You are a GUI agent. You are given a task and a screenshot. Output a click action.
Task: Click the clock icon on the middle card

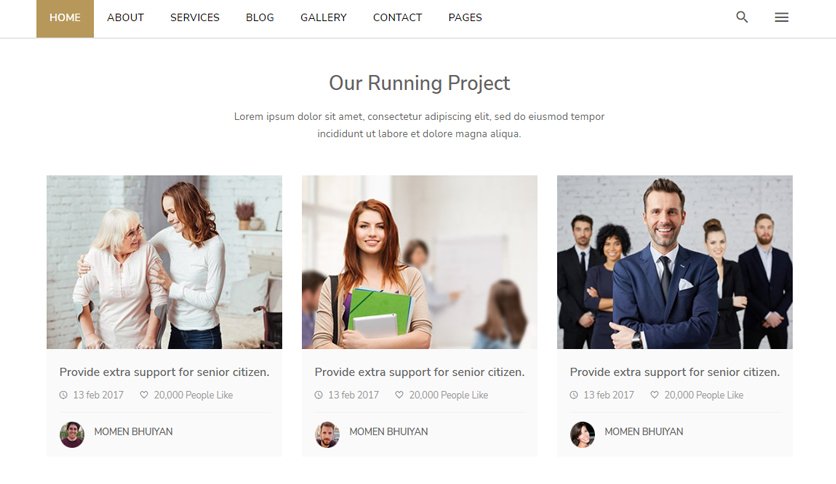[318, 395]
